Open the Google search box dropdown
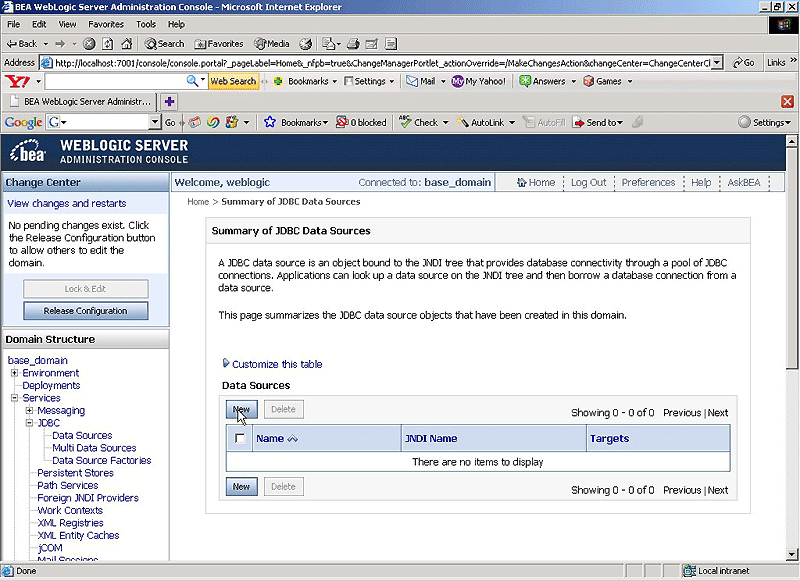The height and width of the screenshot is (581, 800). tap(155, 122)
